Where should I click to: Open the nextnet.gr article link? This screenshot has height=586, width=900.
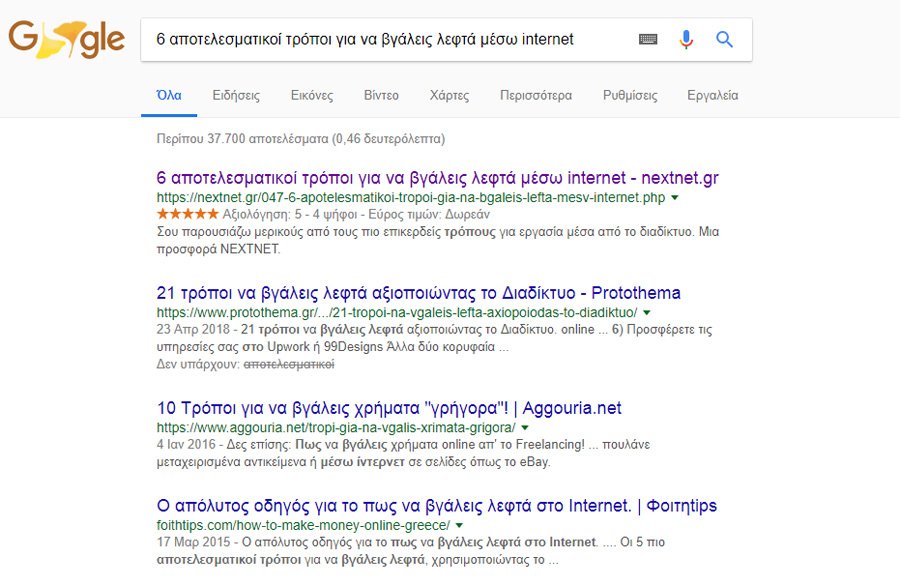(435, 178)
